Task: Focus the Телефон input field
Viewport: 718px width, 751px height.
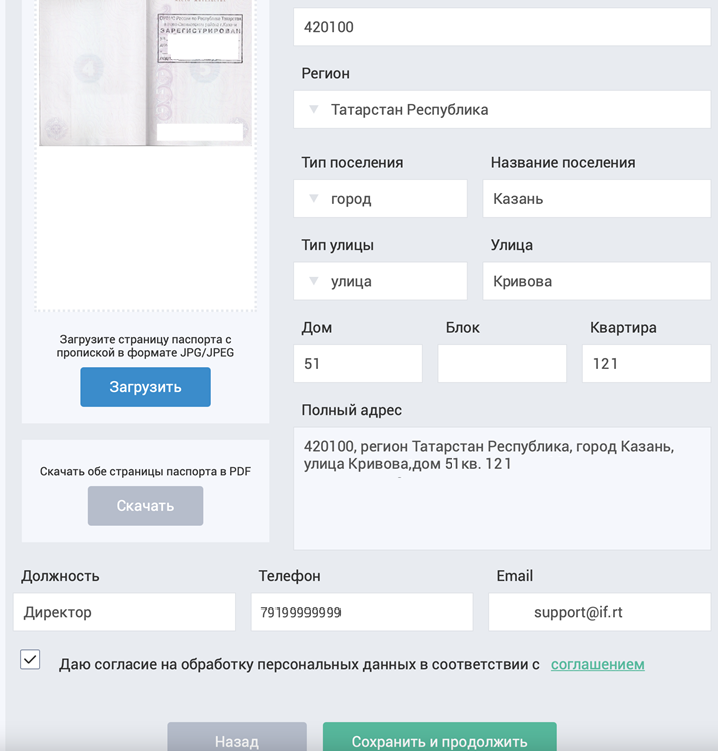Action: pyautogui.click(x=362, y=612)
